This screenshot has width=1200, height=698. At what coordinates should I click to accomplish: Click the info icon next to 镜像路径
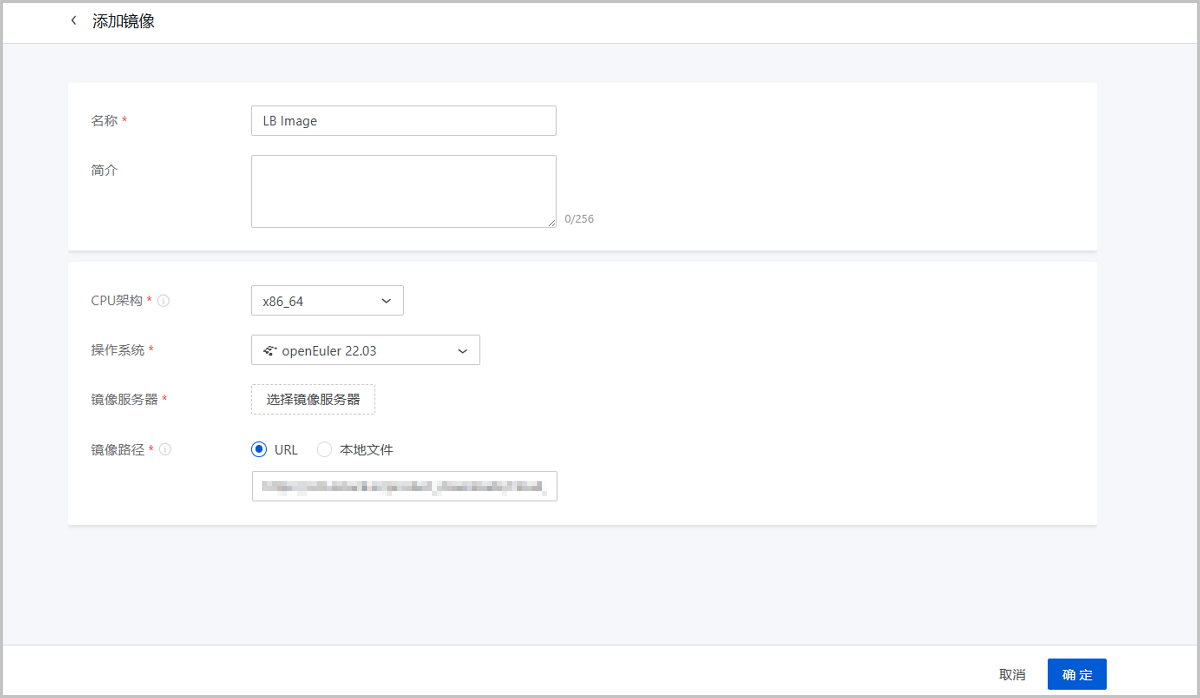[x=165, y=450]
